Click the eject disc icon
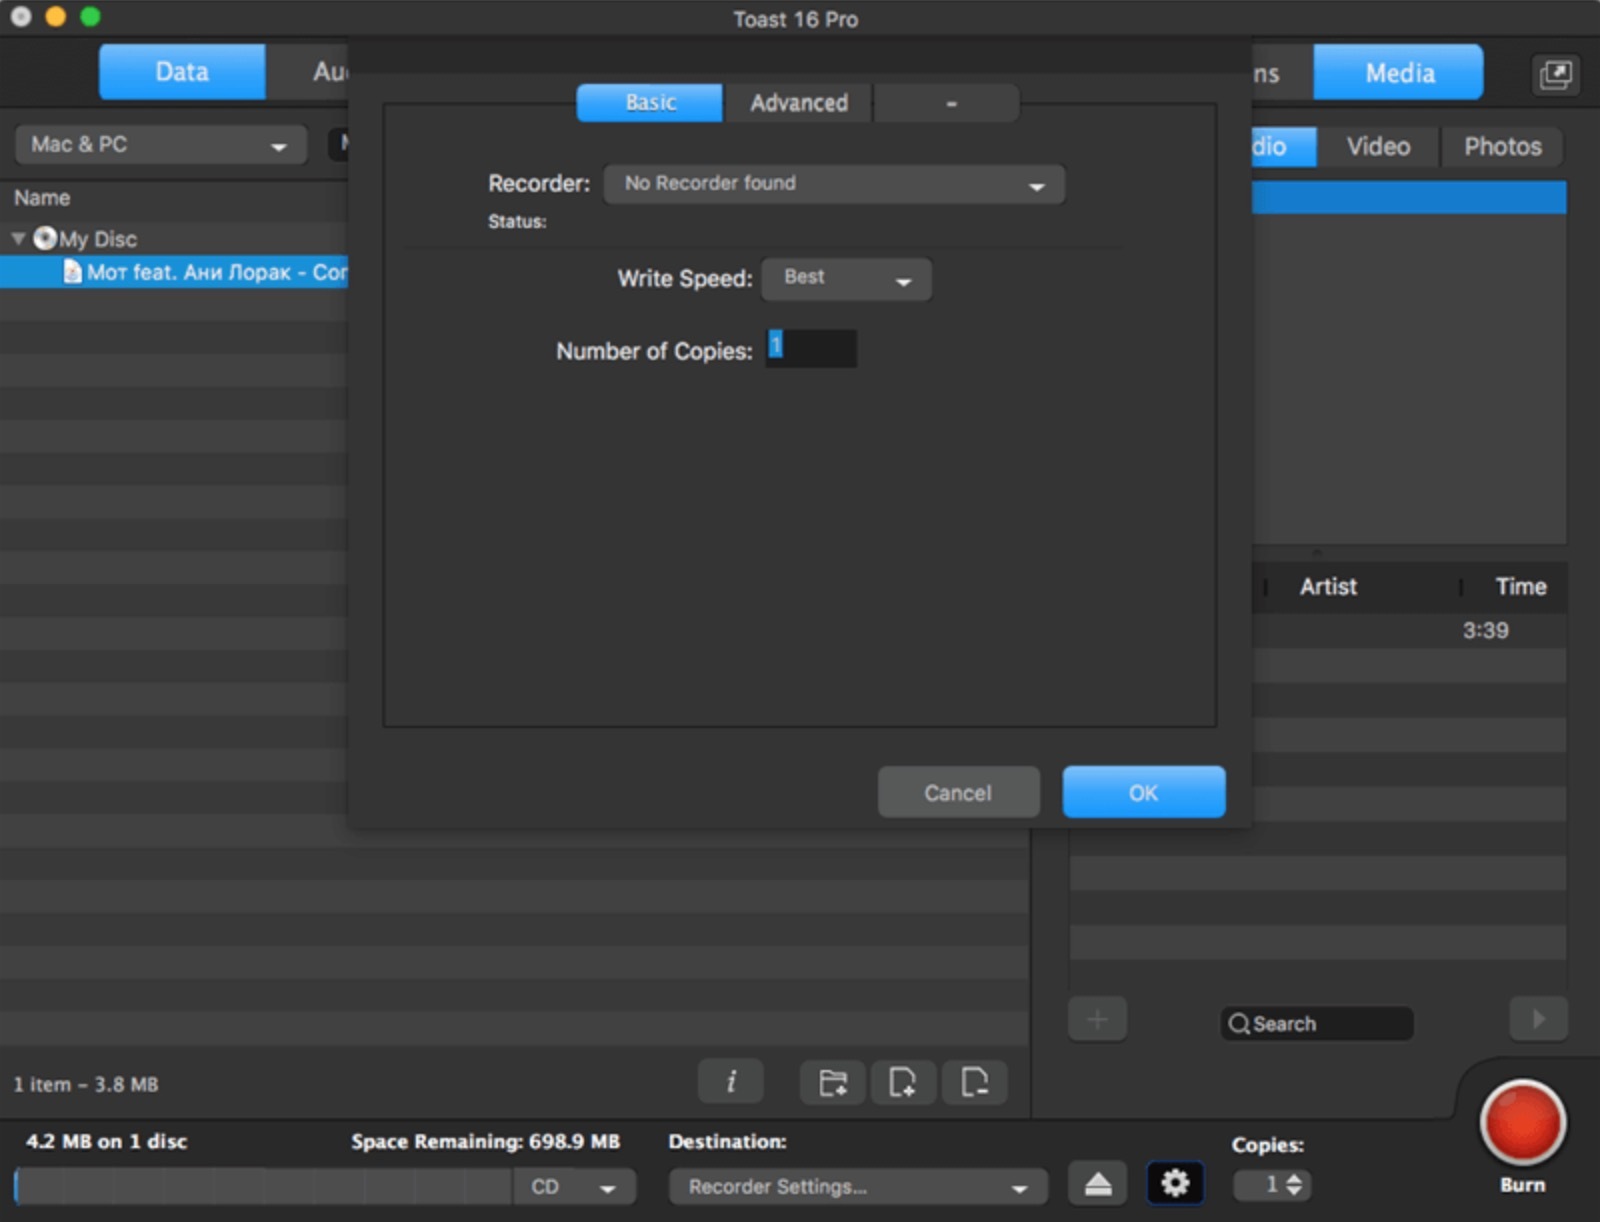This screenshot has width=1600, height=1222. tap(1098, 1185)
